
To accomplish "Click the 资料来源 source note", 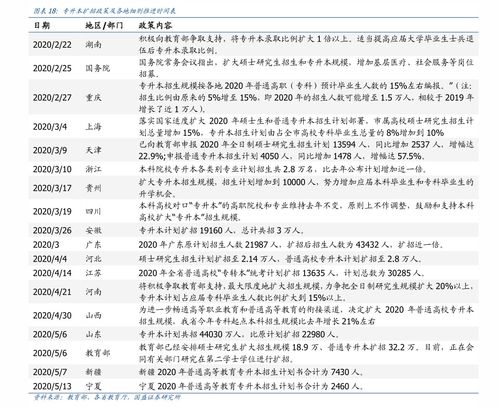I will coord(107,397).
